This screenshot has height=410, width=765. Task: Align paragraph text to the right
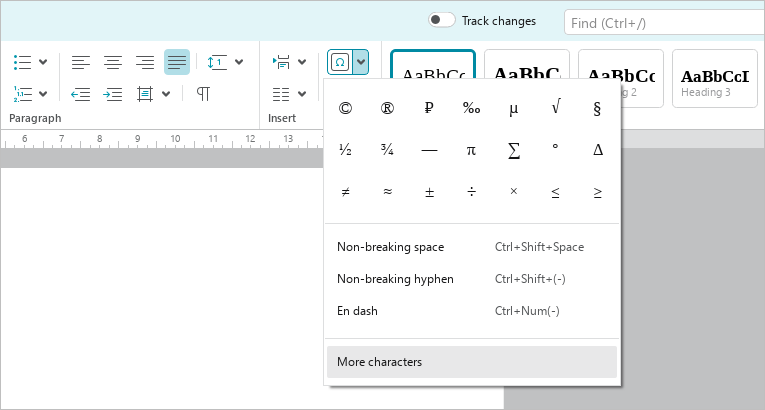click(x=145, y=62)
